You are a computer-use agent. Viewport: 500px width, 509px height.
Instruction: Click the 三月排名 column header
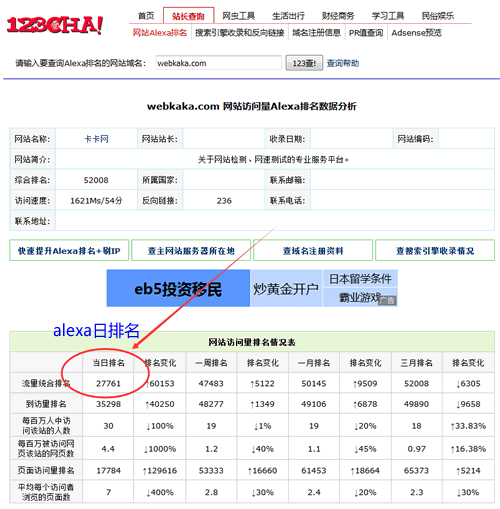click(x=417, y=363)
